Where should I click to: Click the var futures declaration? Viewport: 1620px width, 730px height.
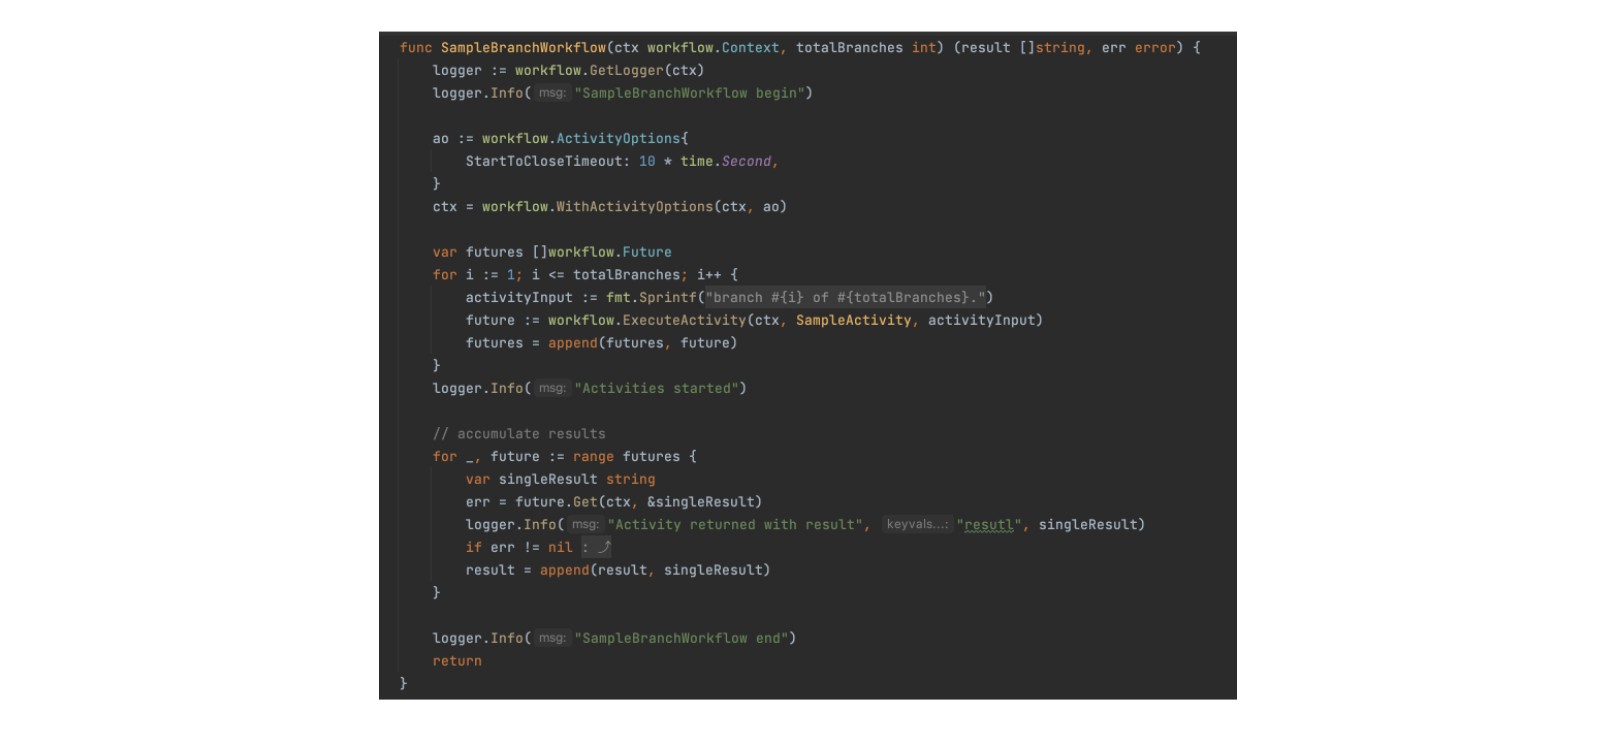pyautogui.click(x=552, y=252)
